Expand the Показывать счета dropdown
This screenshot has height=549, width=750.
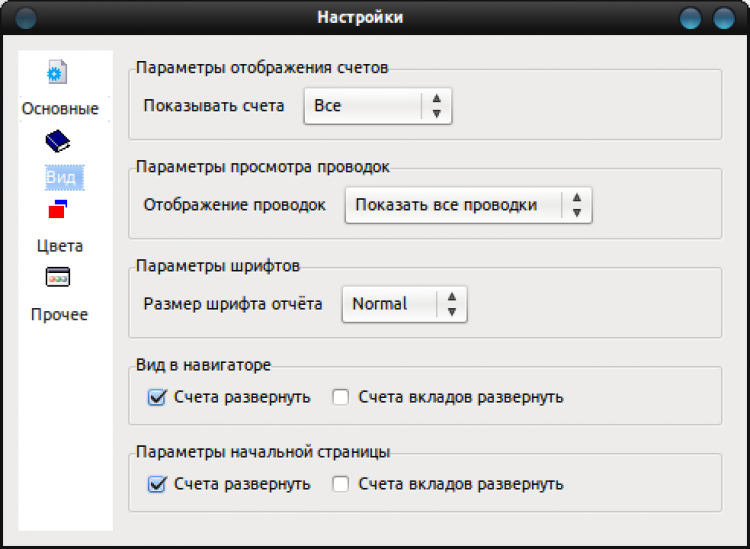click(x=377, y=105)
